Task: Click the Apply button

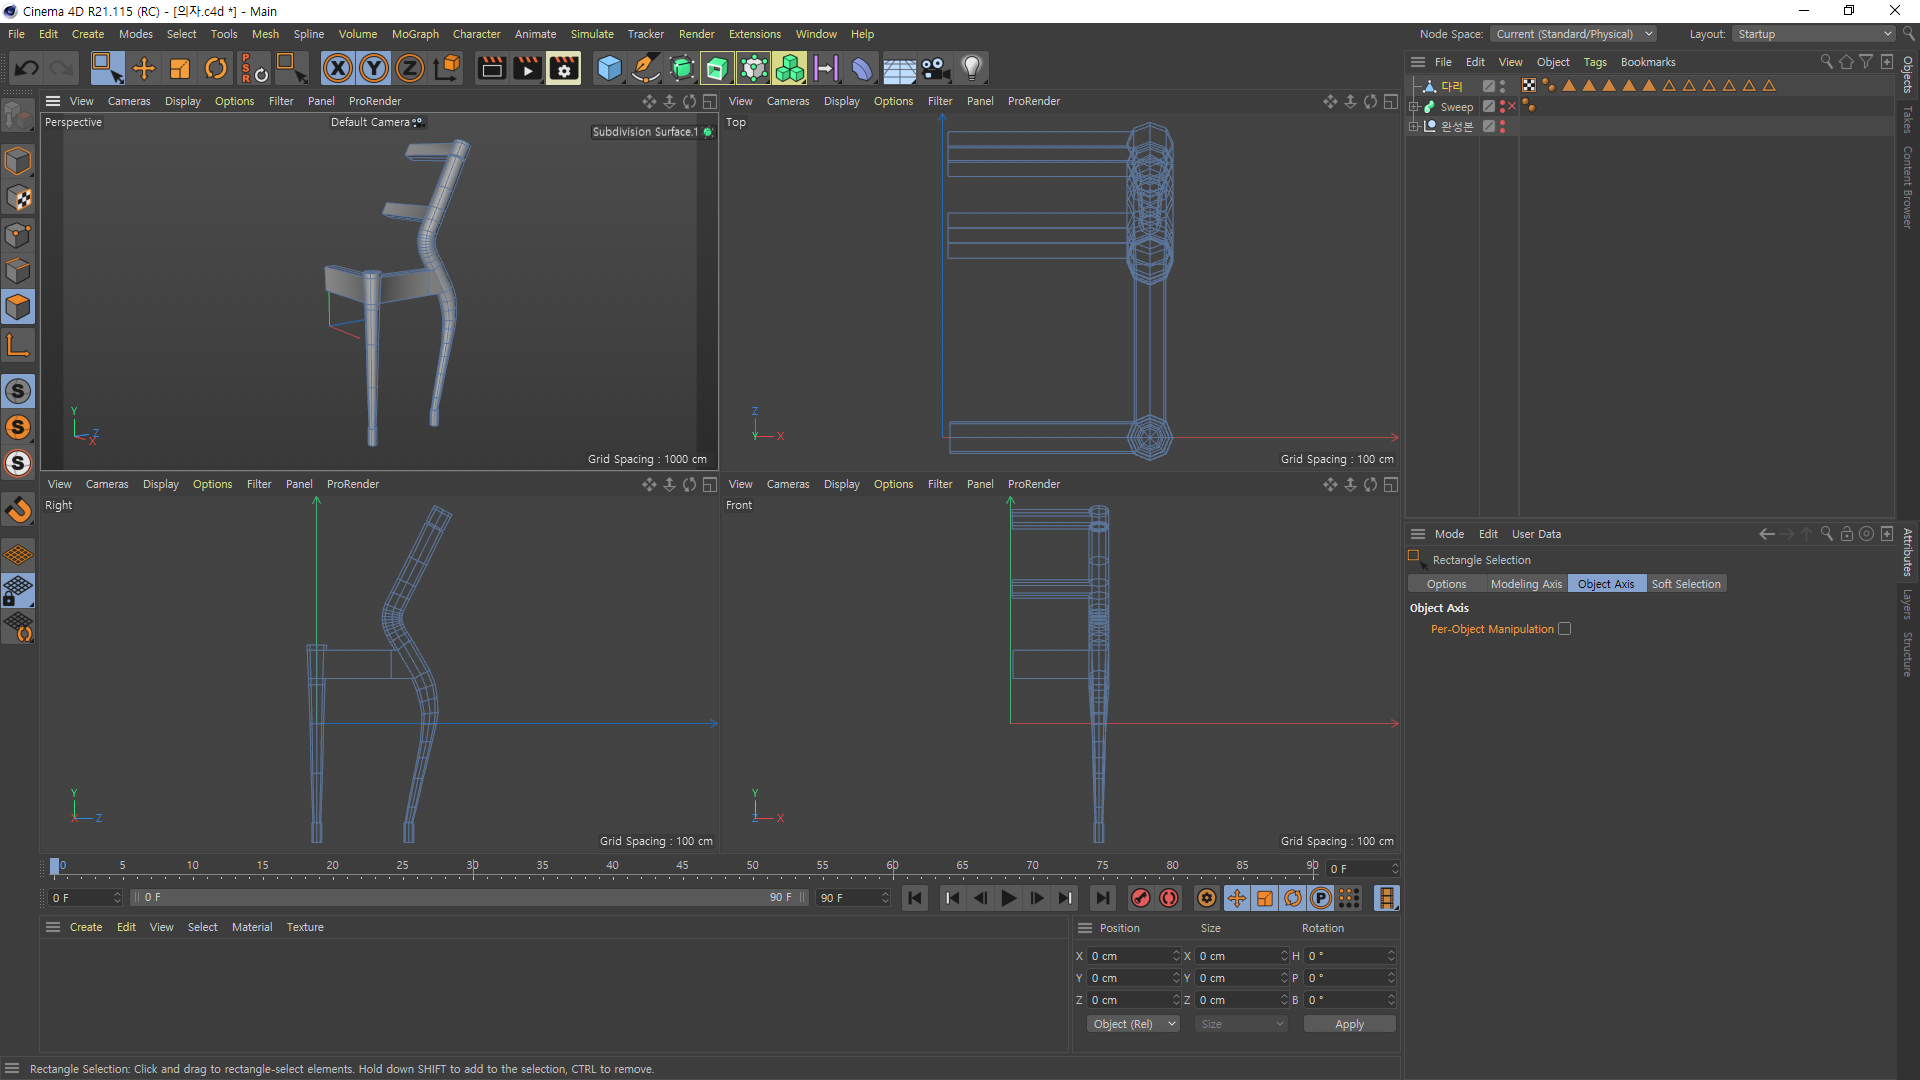Action: pyautogui.click(x=1349, y=1024)
